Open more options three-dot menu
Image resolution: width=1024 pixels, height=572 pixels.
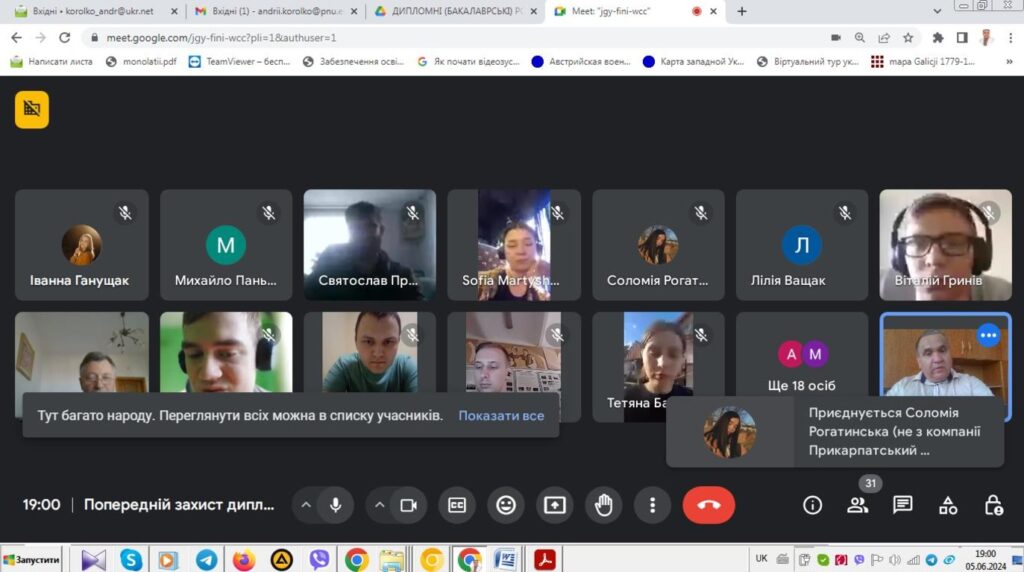(x=652, y=505)
